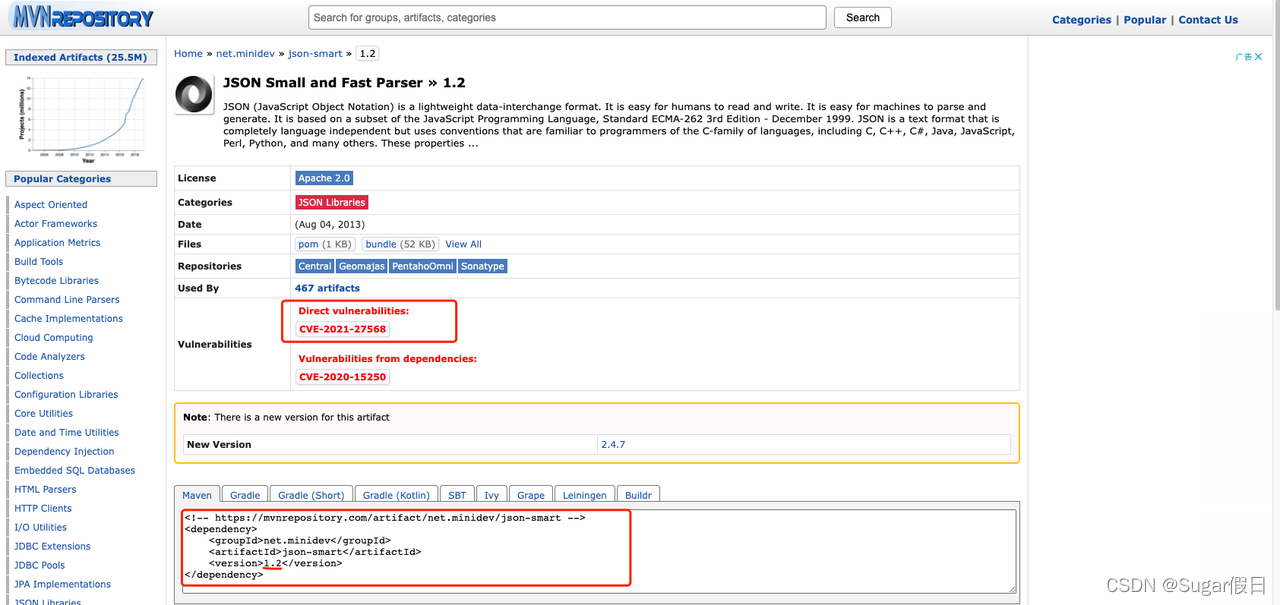
Task: Close the ad via top-right icon
Action: point(1259,57)
